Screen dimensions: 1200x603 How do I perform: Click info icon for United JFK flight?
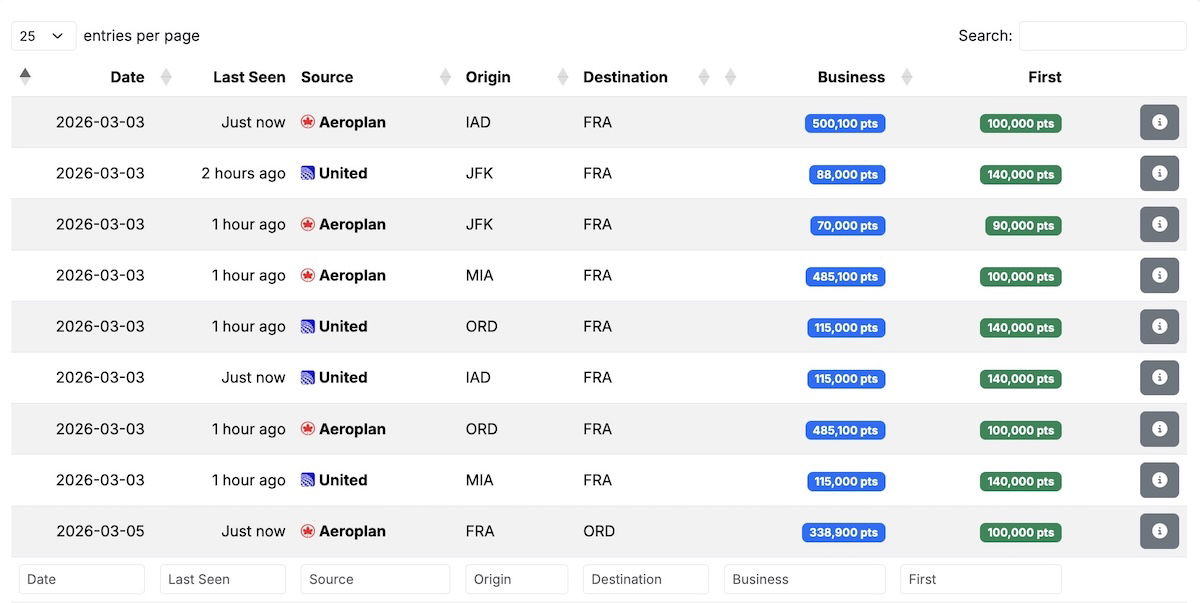1159,173
